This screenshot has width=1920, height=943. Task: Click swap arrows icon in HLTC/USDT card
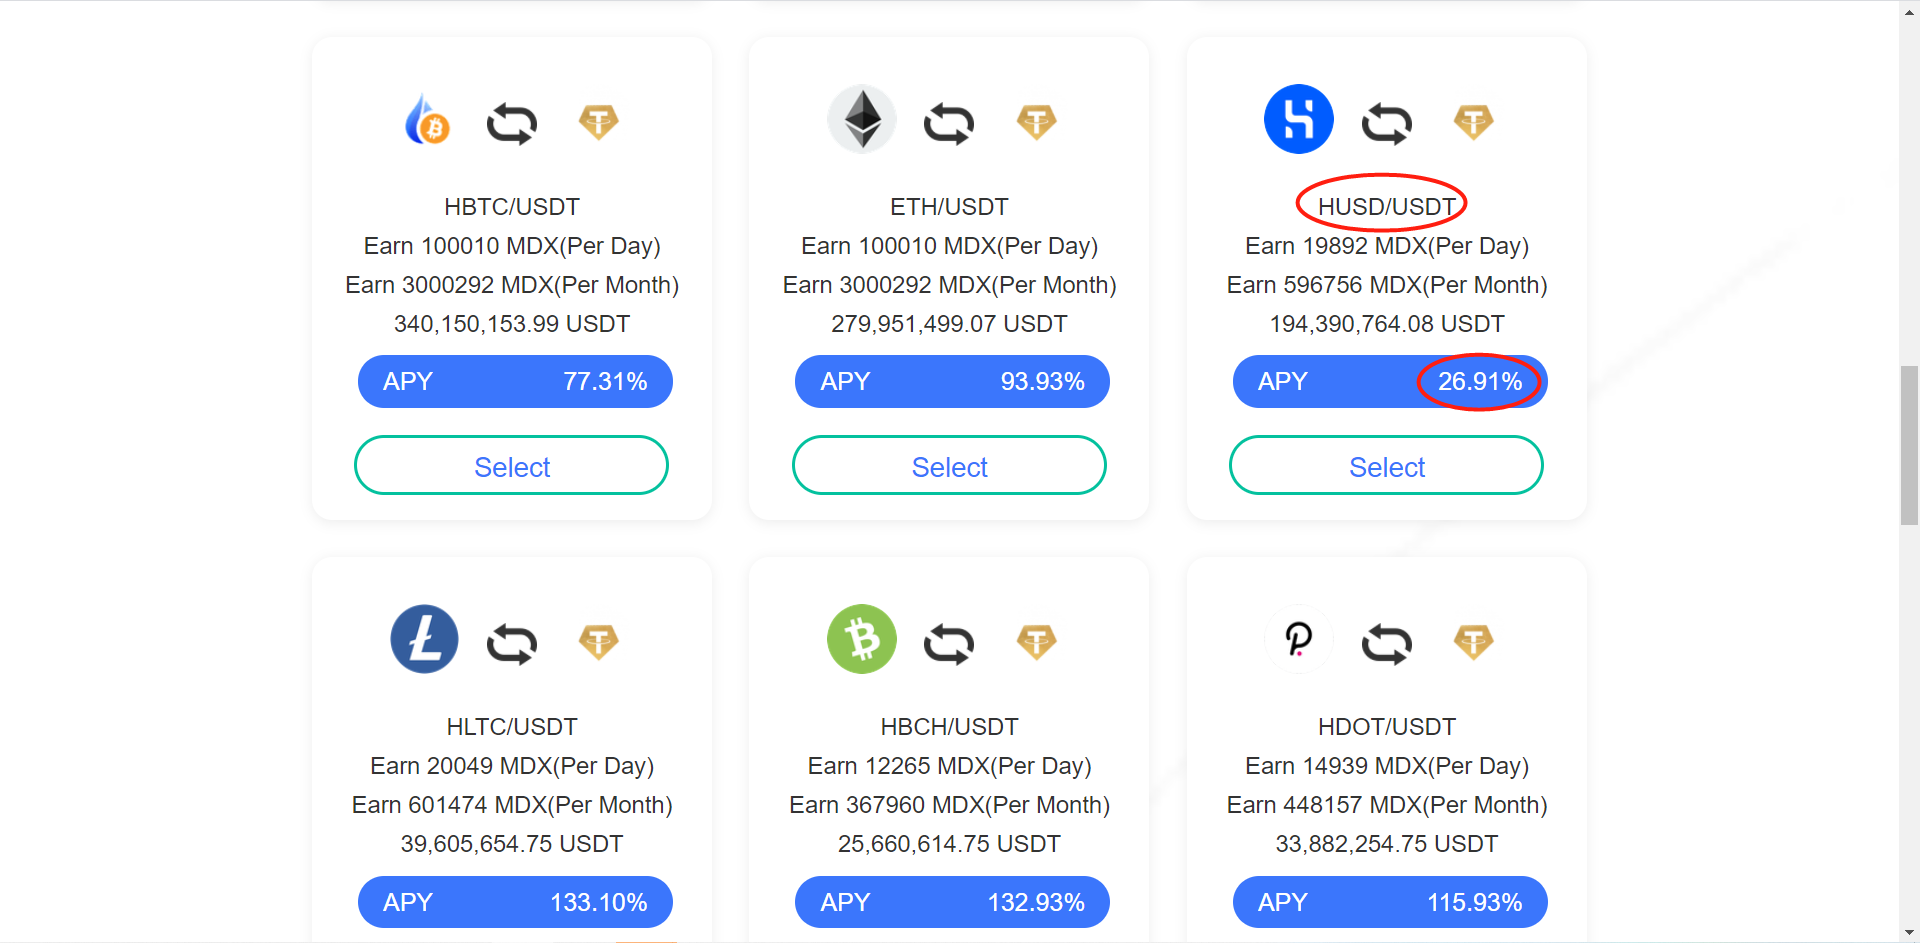[x=512, y=643]
